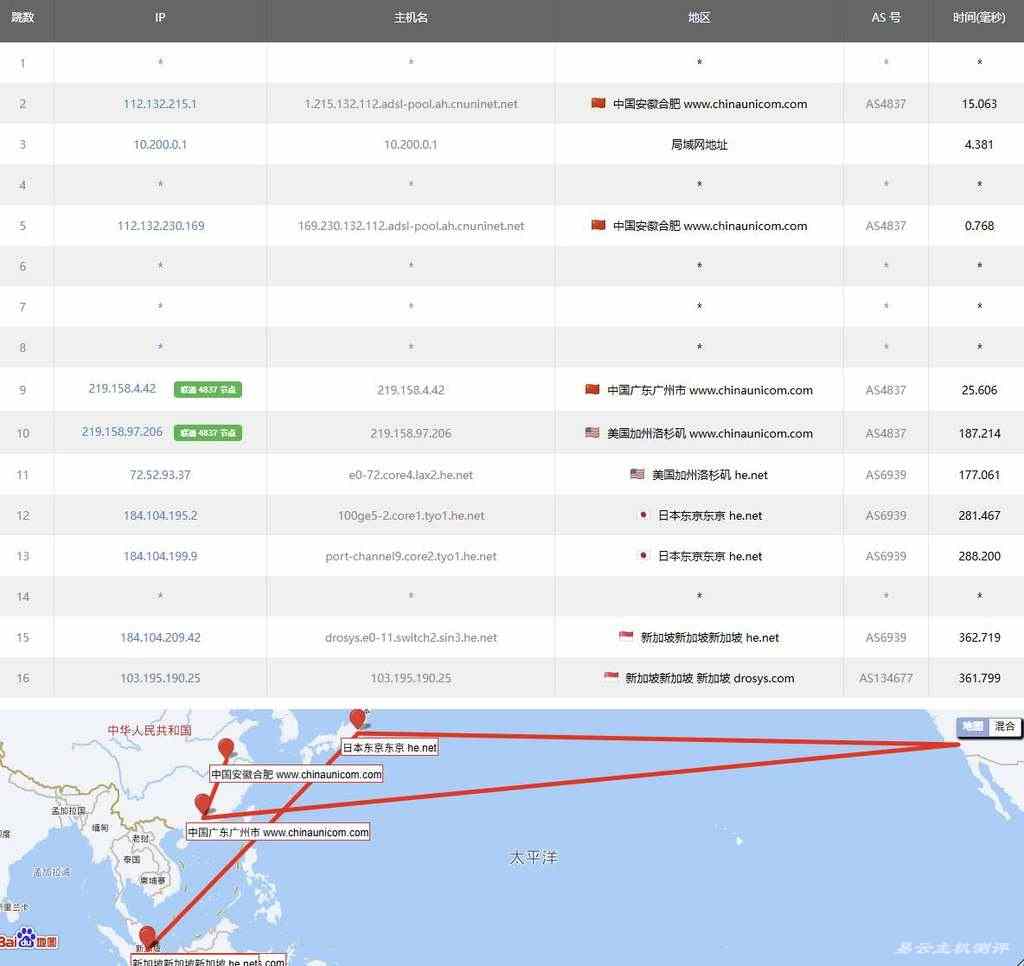Click the 地区 column header
This screenshot has height=966, width=1024.
tap(699, 18)
